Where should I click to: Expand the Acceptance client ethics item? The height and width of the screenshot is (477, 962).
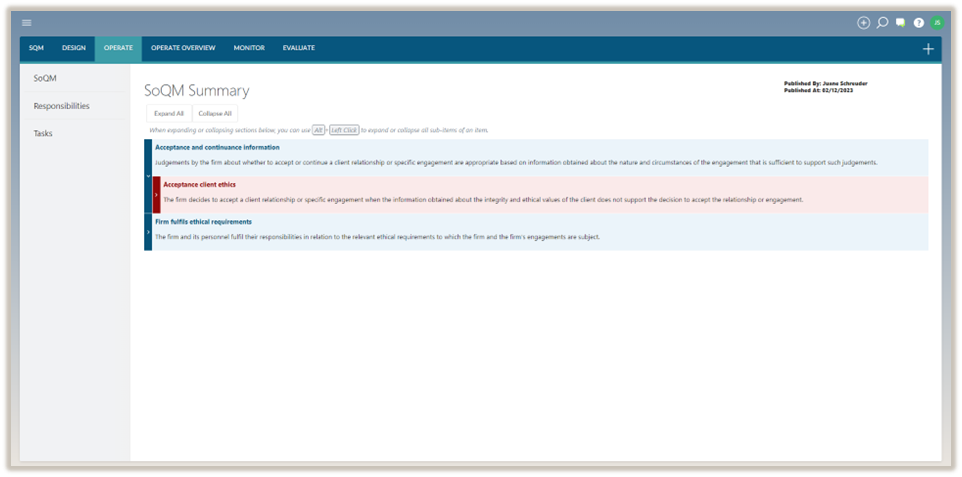(x=156, y=195)
